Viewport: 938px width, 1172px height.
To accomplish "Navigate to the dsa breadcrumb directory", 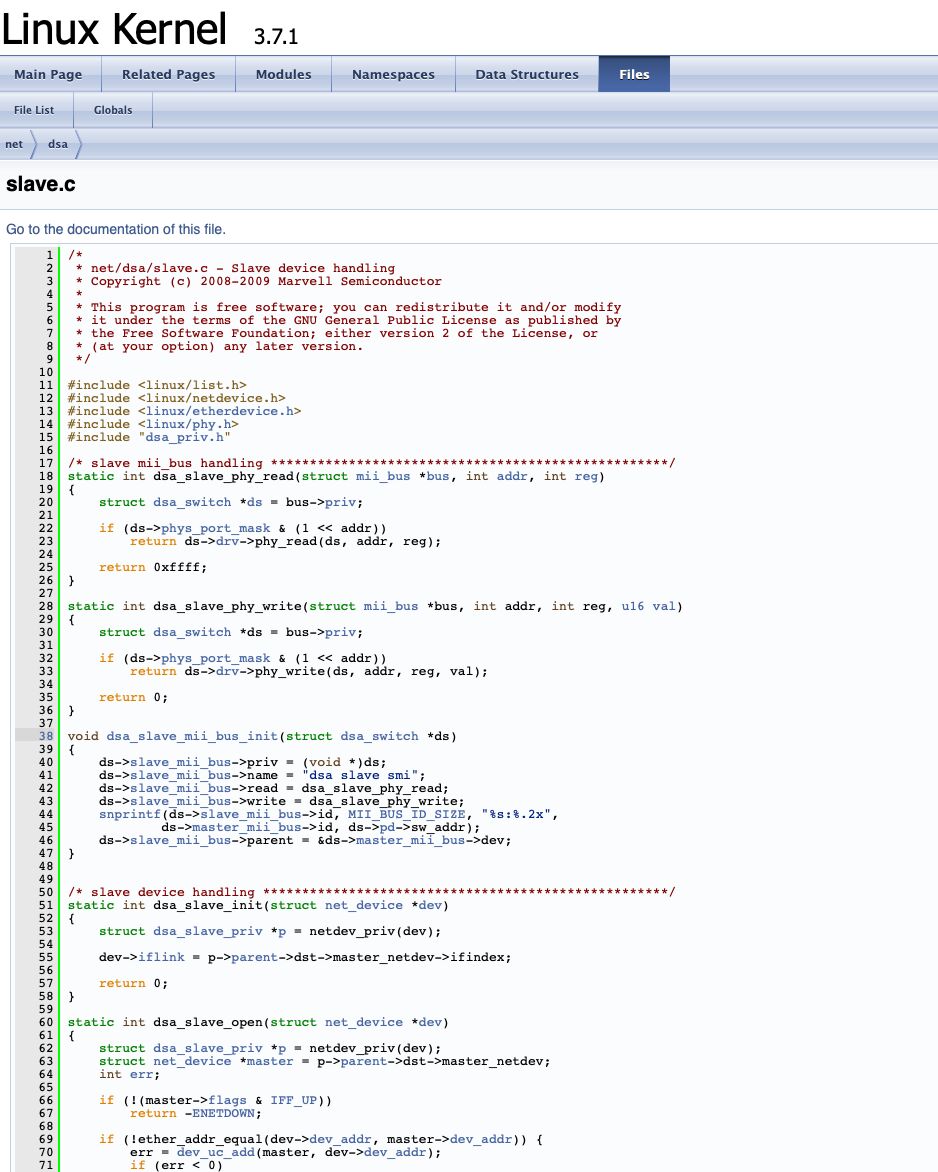I will pos(58,144).
